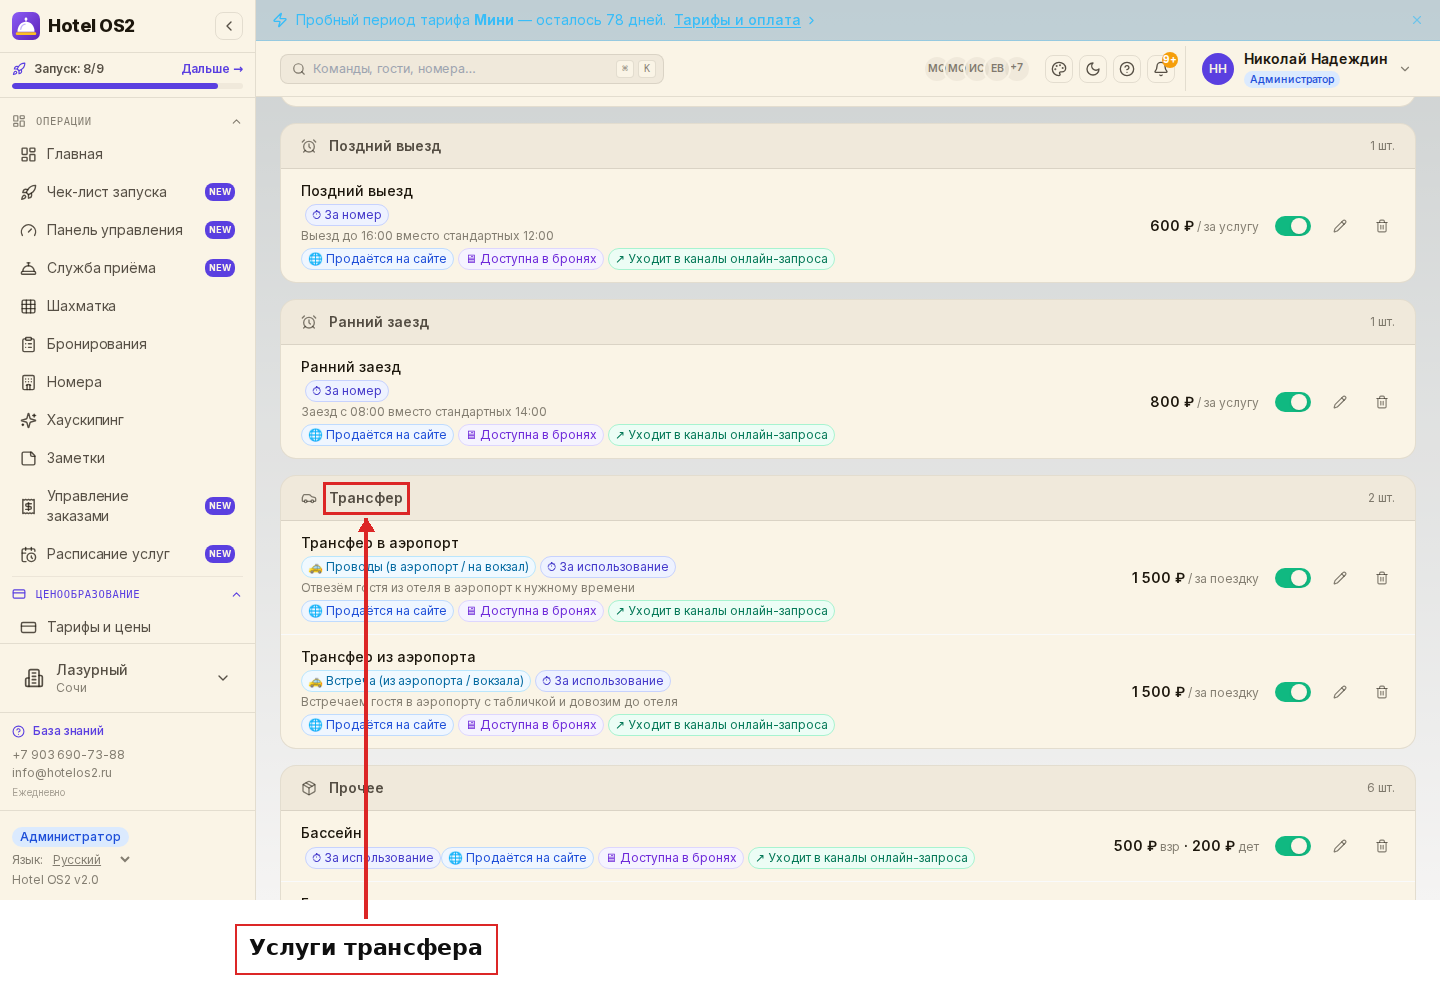Click the Дальше launch link
Viewport: 1440px width, 998px height.
tap(212, 69)
